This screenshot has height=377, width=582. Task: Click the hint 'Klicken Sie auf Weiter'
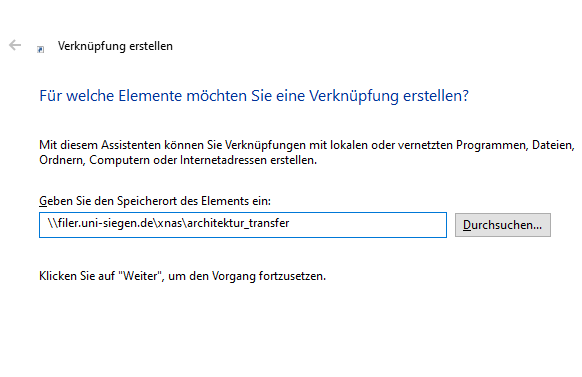coord(182,276)
